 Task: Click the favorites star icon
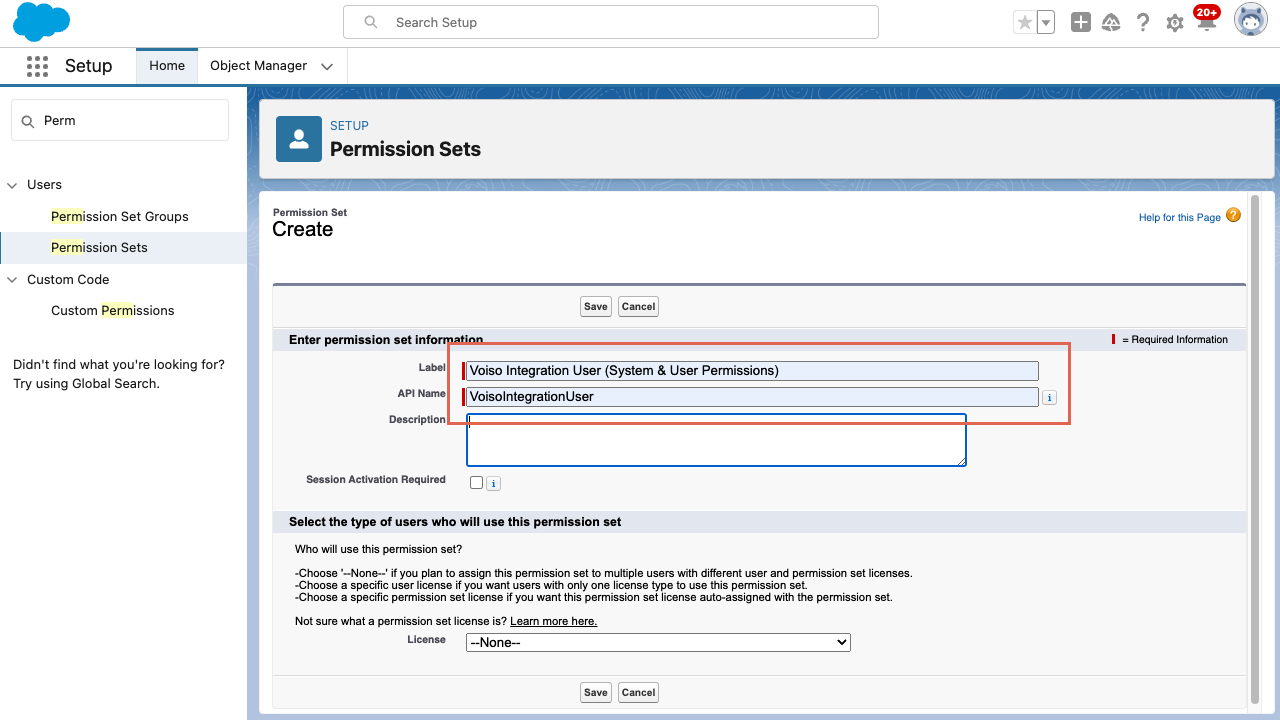point(1024,22)
